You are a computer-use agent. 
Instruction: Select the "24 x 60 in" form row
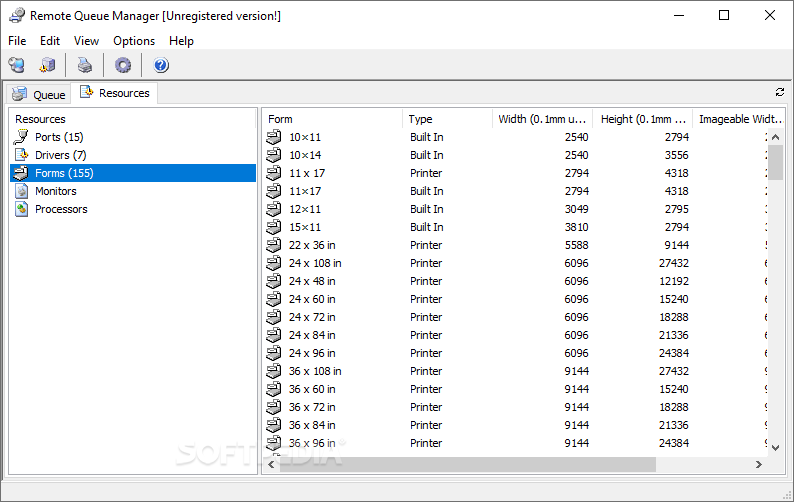coord(515,299)
